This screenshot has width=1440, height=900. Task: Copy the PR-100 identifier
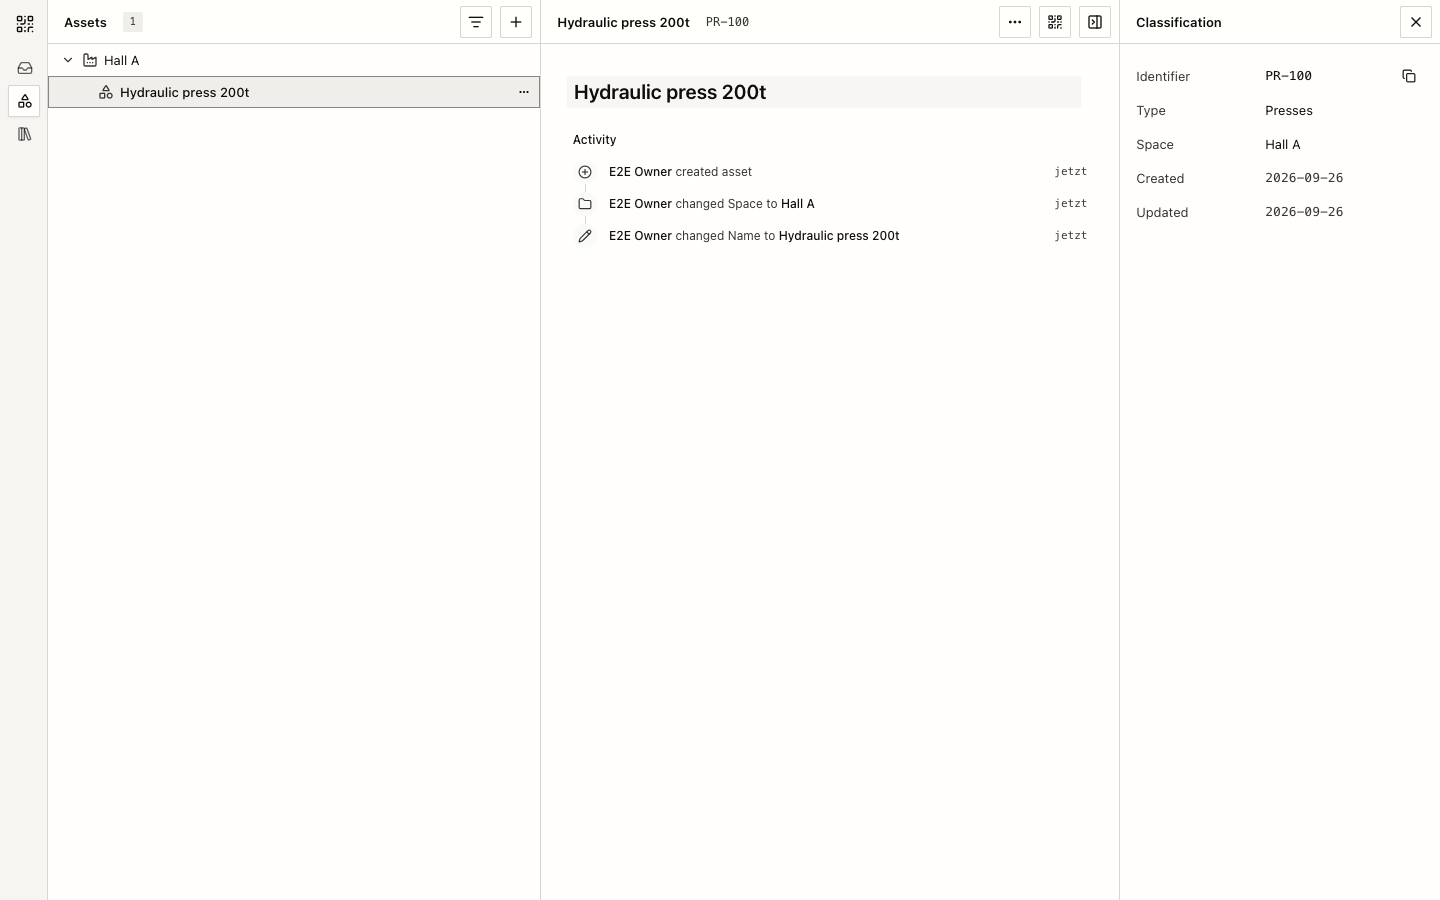point(1409,76)
